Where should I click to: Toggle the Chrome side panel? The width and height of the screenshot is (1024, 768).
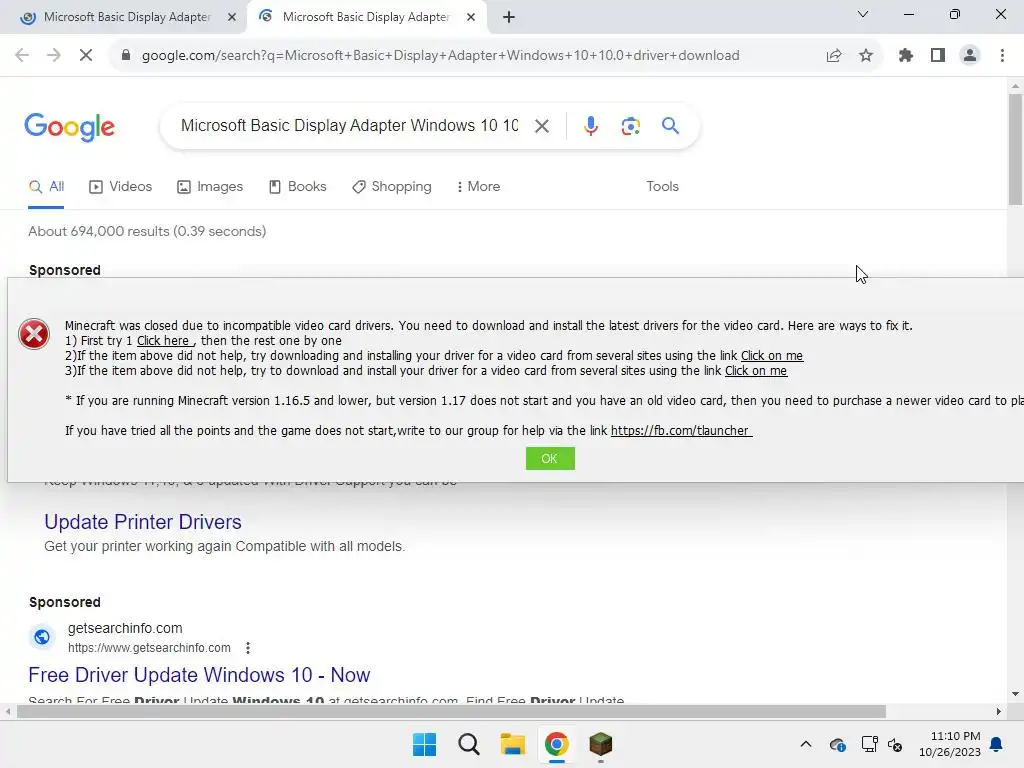click(938, 56)
